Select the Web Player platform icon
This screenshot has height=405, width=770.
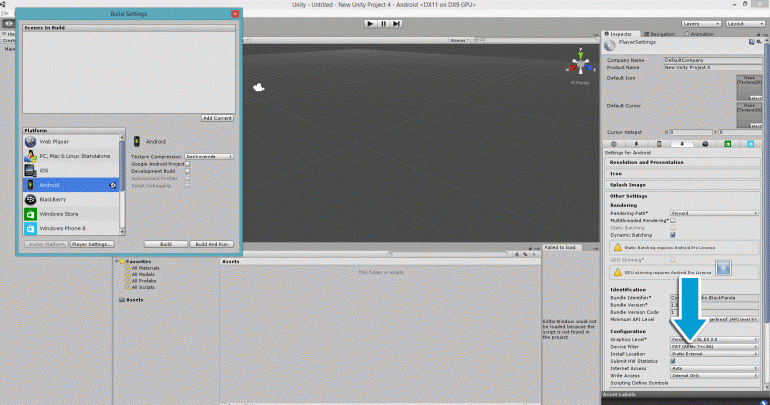click(x=31, y=142)
